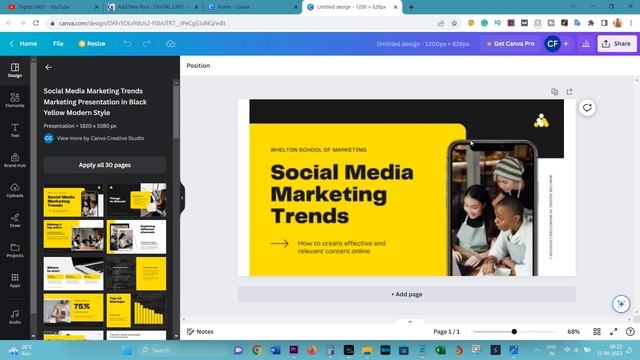Open the Uploads sidebar panel
This screenshot has width=640, height=360.
tap(15, 190)
